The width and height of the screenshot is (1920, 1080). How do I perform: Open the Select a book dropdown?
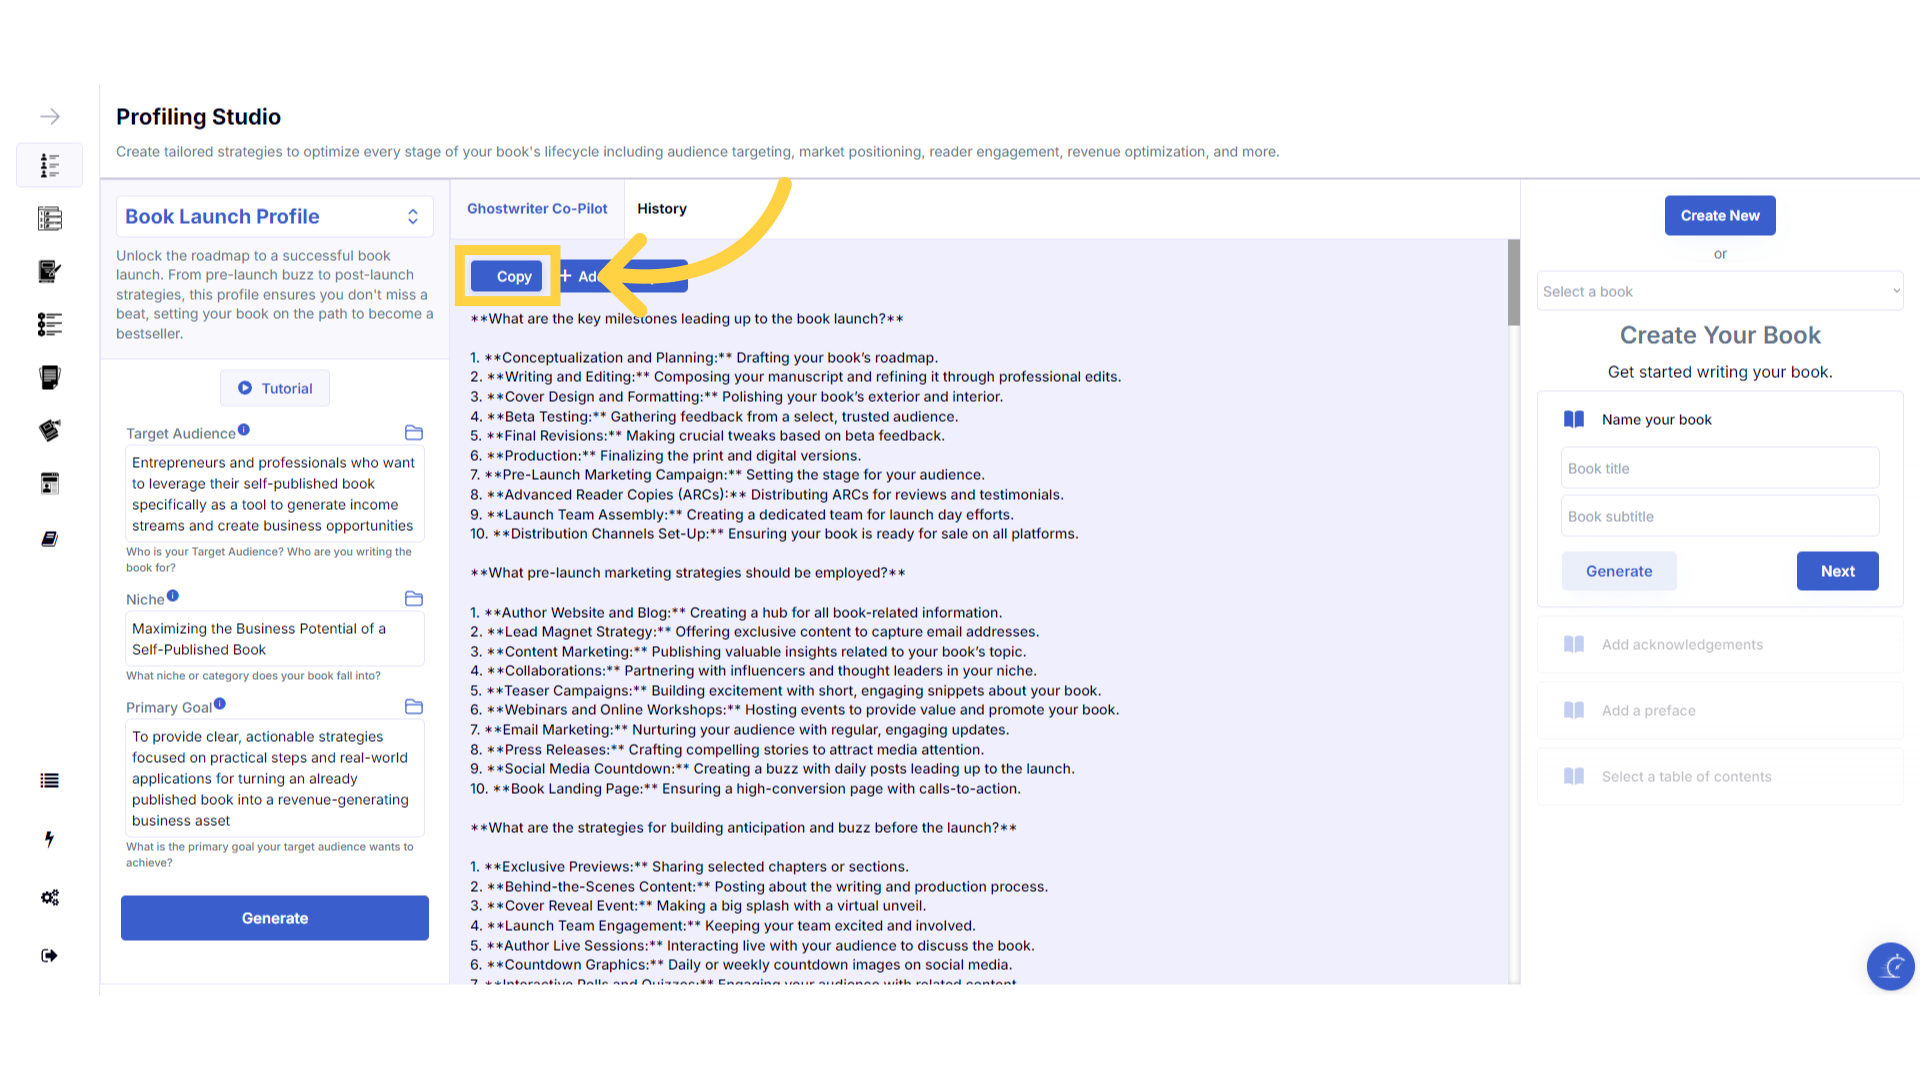click(x=1719, y=292)
